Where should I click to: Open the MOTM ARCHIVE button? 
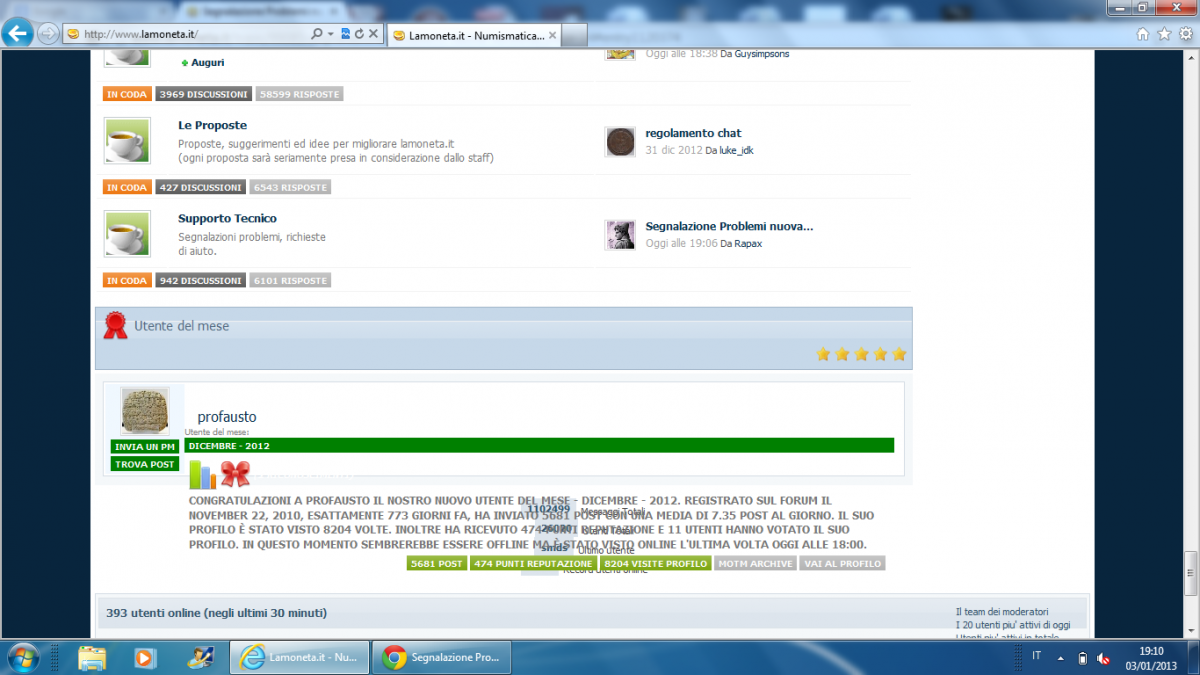[755, 564]
